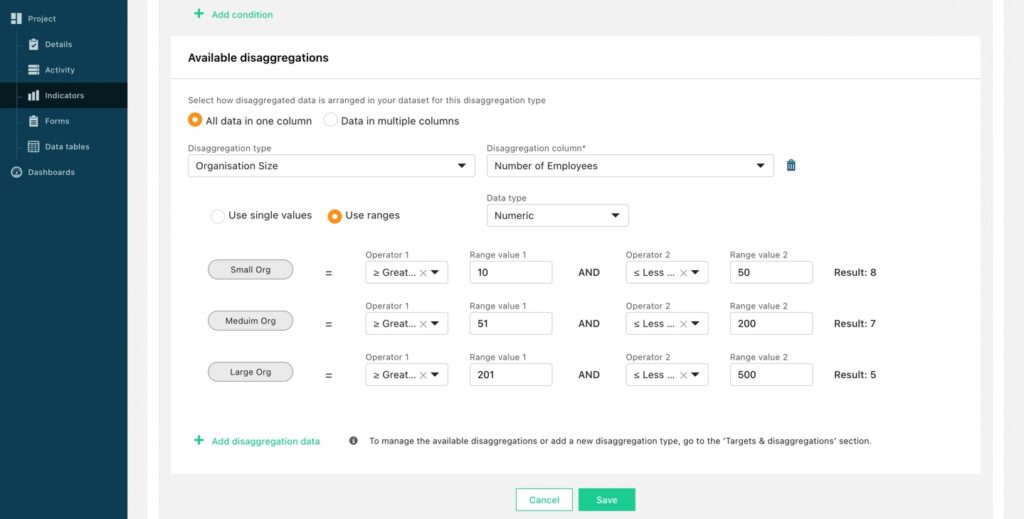Open the Dashboards gauge icon
1024x519 pixels.
(x=16, y=172)
